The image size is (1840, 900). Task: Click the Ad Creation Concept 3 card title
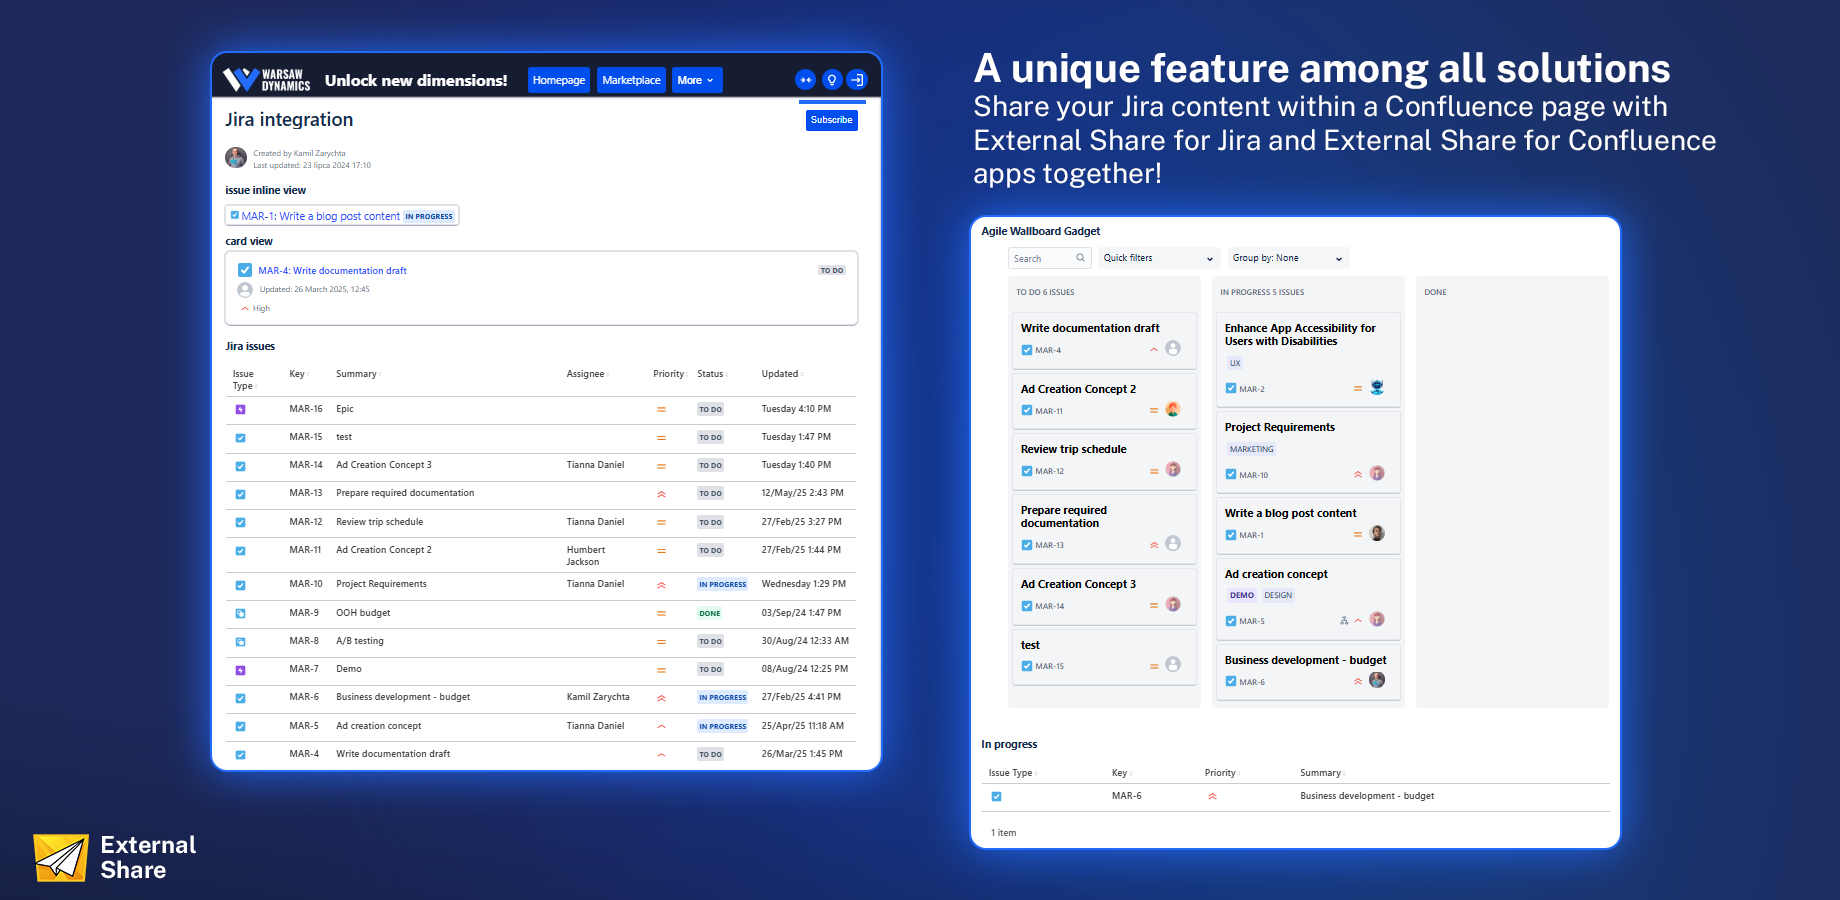coord(1078,584)
